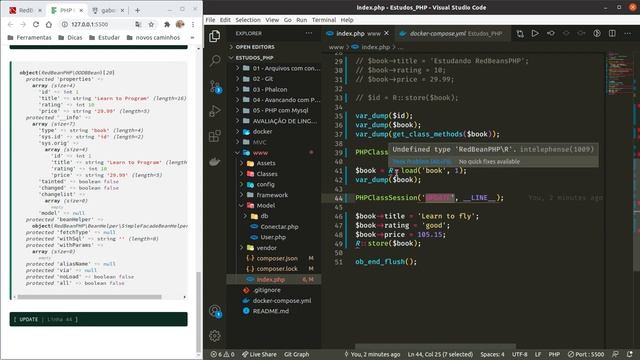This screenshot has width=640, height=360.
Task: Open editor More Actions ellipsis menu
Action: [628, 33]
